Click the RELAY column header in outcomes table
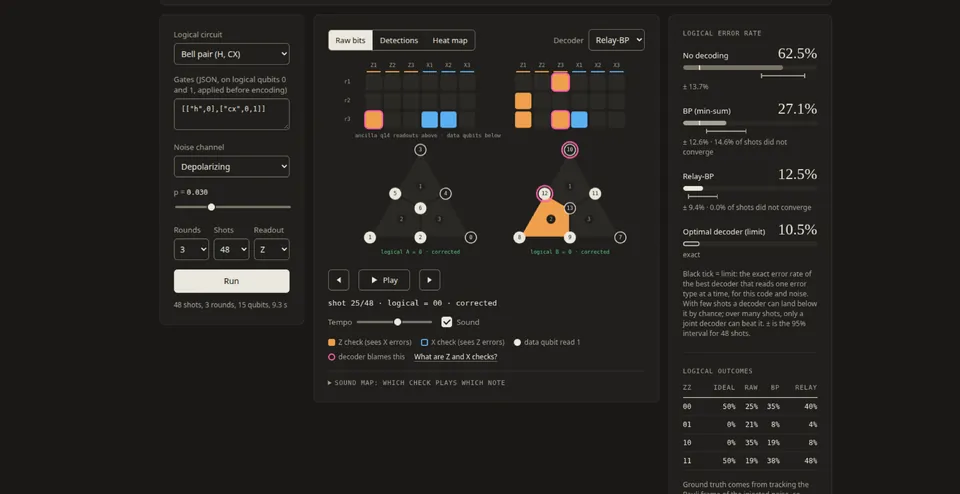This screenshot has width=960, height=494. tap(806, 387)
